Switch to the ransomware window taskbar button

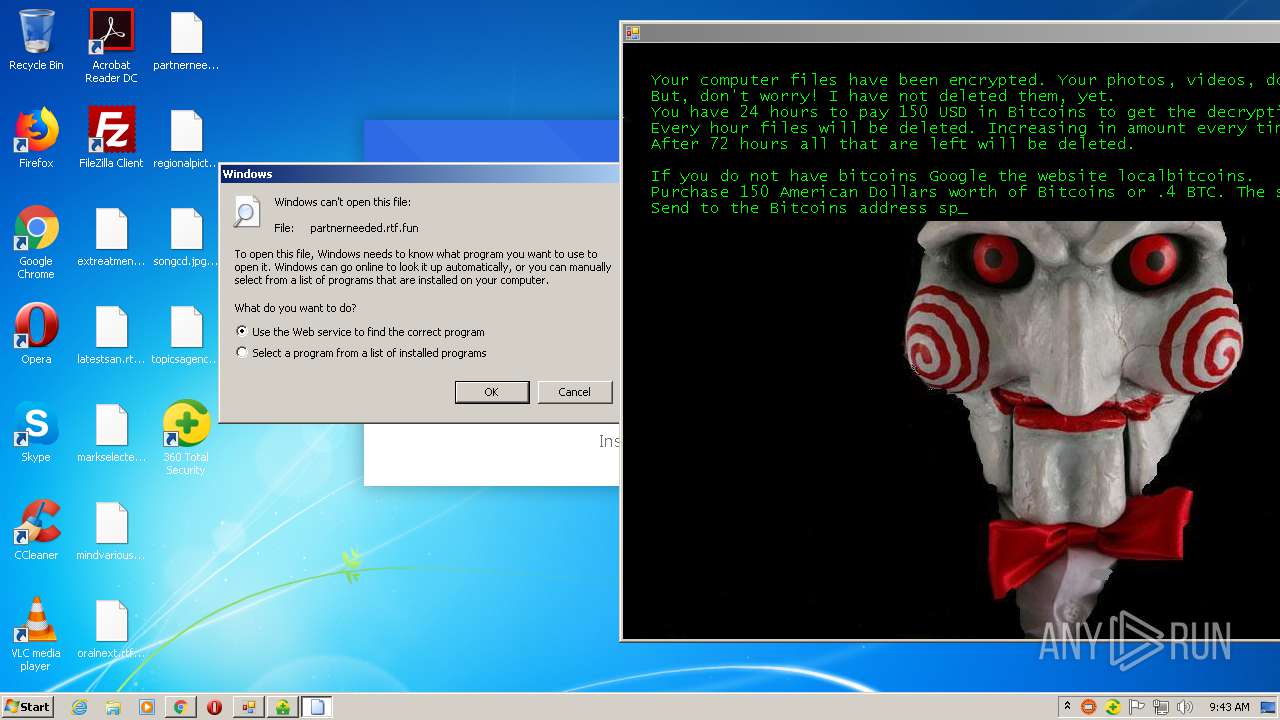249,707
